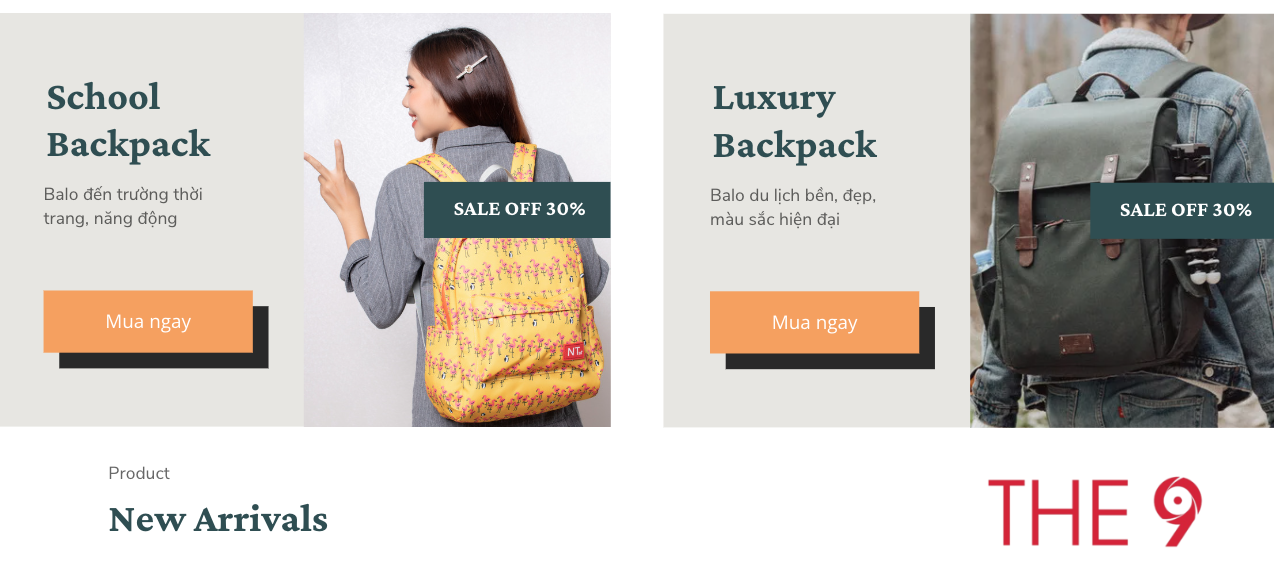Select the New Arrivals heading
This screenshot has width=1274, height=570.
218,519
